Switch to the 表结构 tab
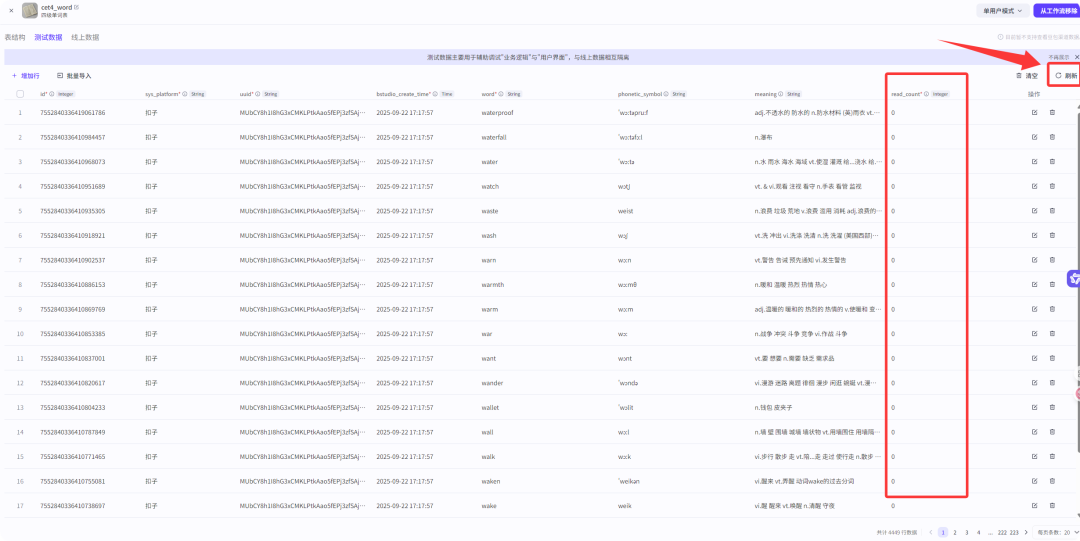This screenshot has height=541, width=1080. pyautogui.click(x=15, y=37)
